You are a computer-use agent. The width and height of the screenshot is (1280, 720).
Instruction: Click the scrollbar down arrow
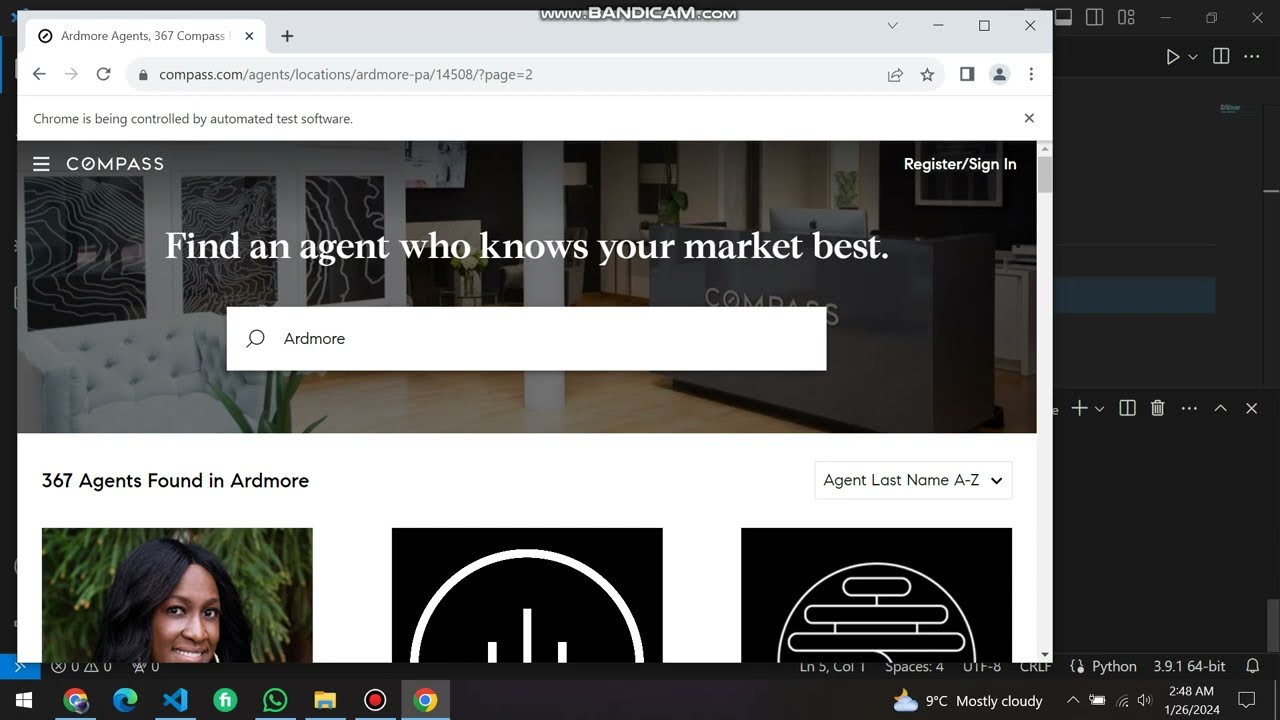point(1045,654)
